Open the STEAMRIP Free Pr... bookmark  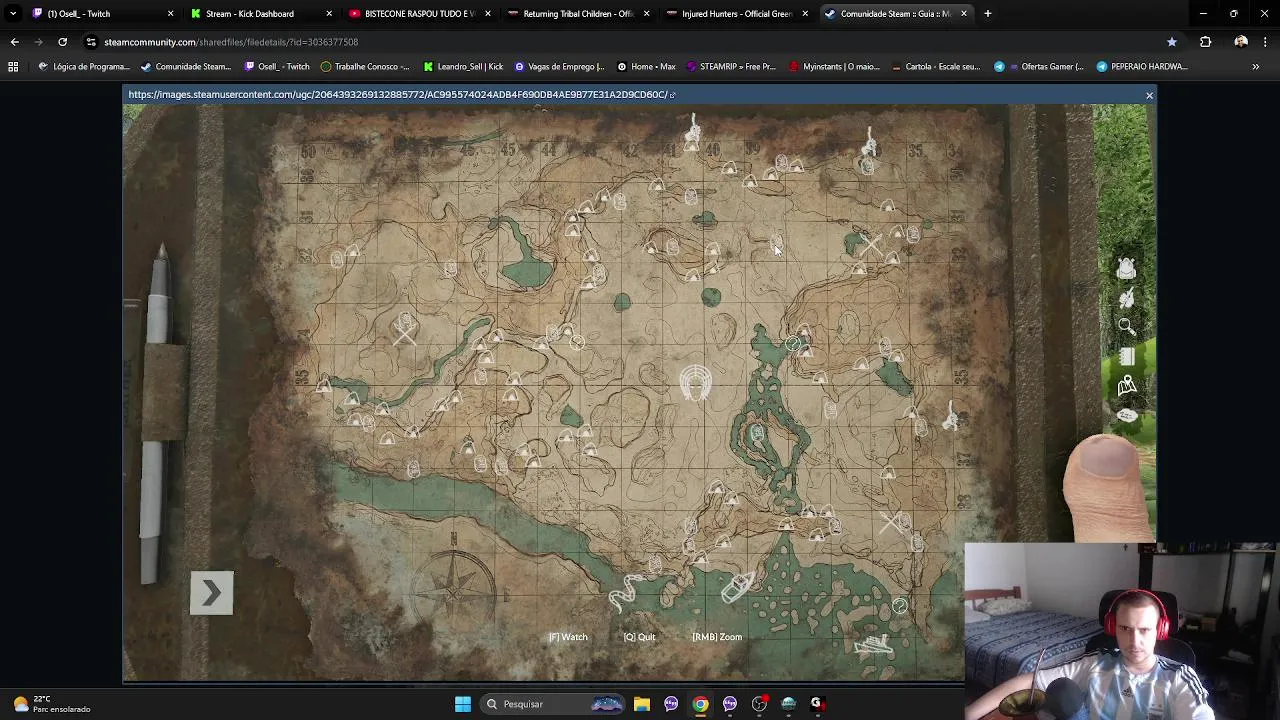731,67
